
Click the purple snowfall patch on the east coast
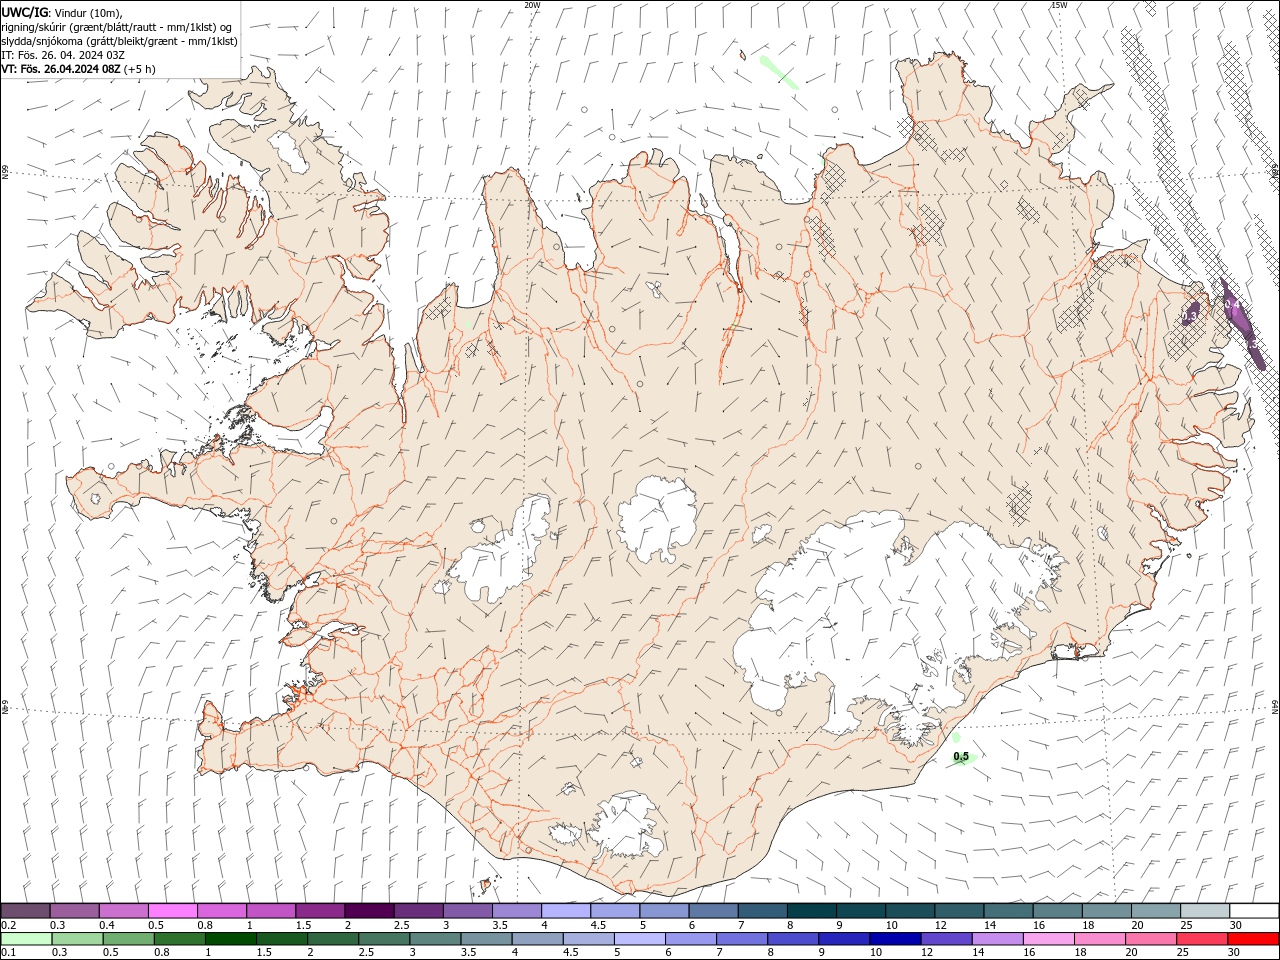pos(1243,325)
